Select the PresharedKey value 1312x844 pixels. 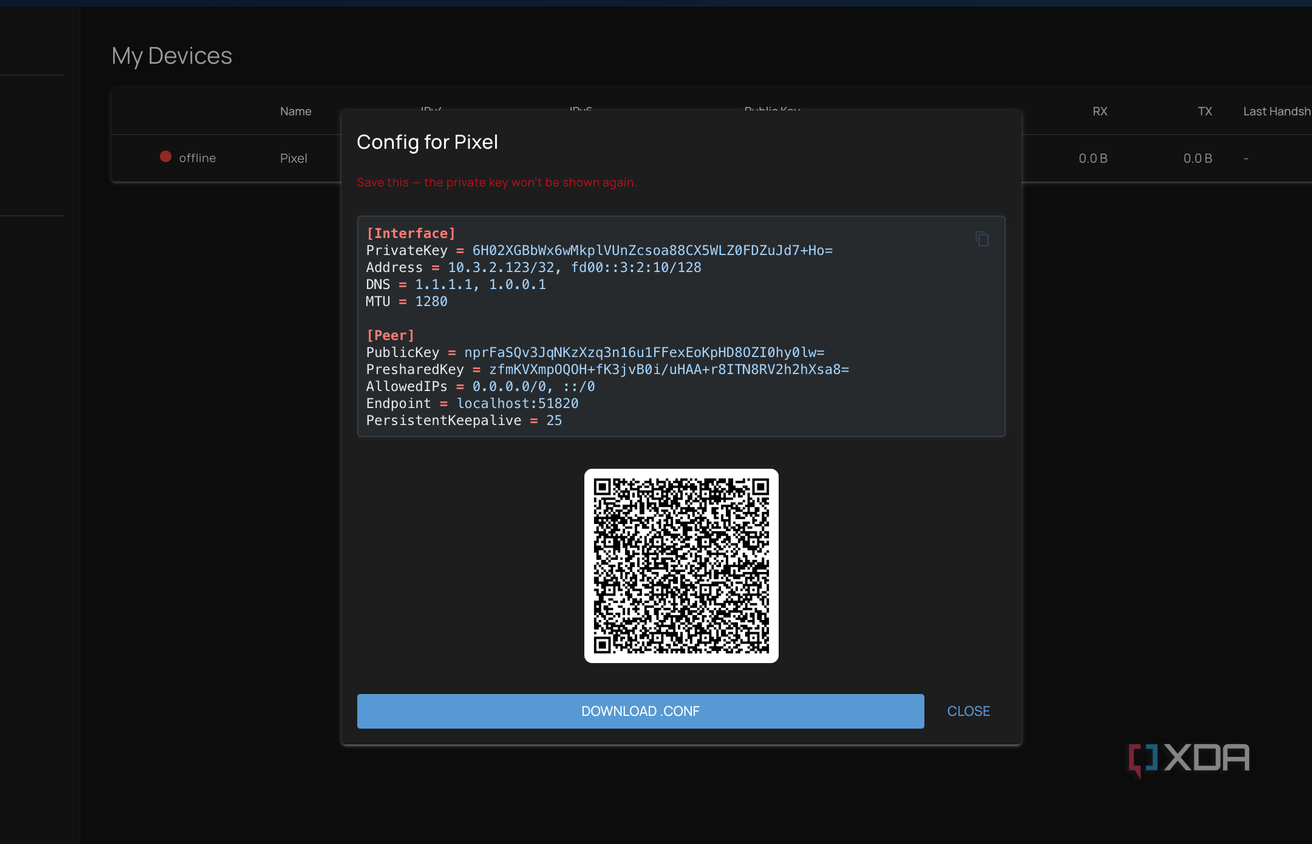pos(669,369)
